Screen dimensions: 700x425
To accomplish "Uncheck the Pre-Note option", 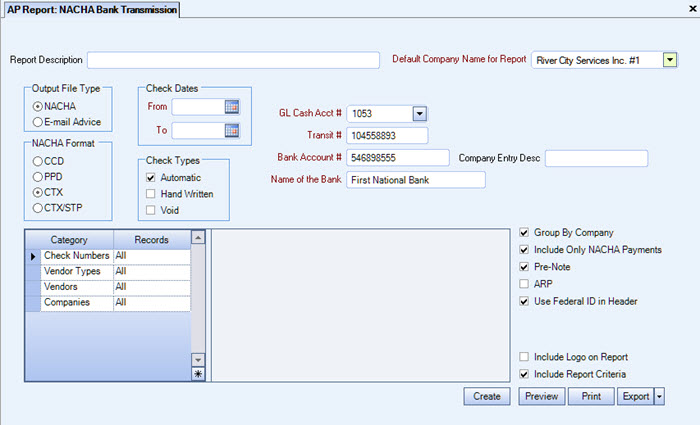I will [525, 267].
